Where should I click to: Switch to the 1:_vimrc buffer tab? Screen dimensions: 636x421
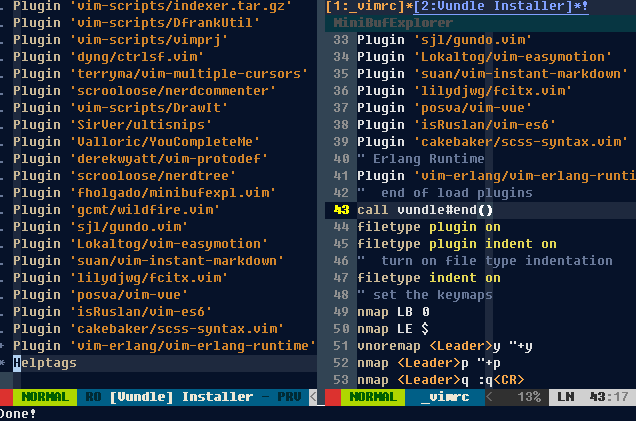coord(369,6)
